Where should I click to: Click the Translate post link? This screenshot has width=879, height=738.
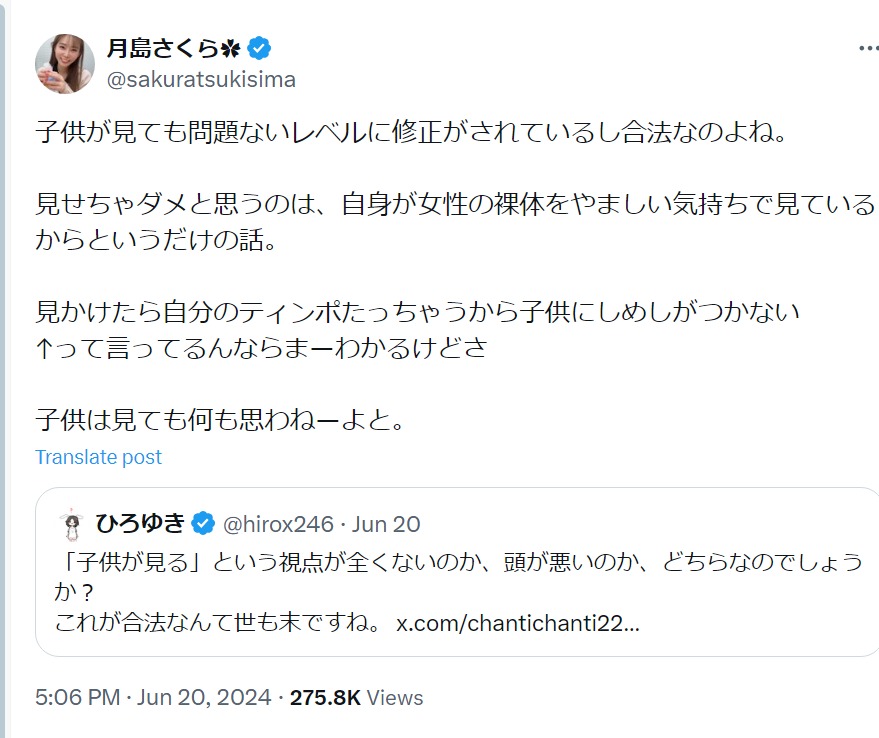click(x=98, y=457)
